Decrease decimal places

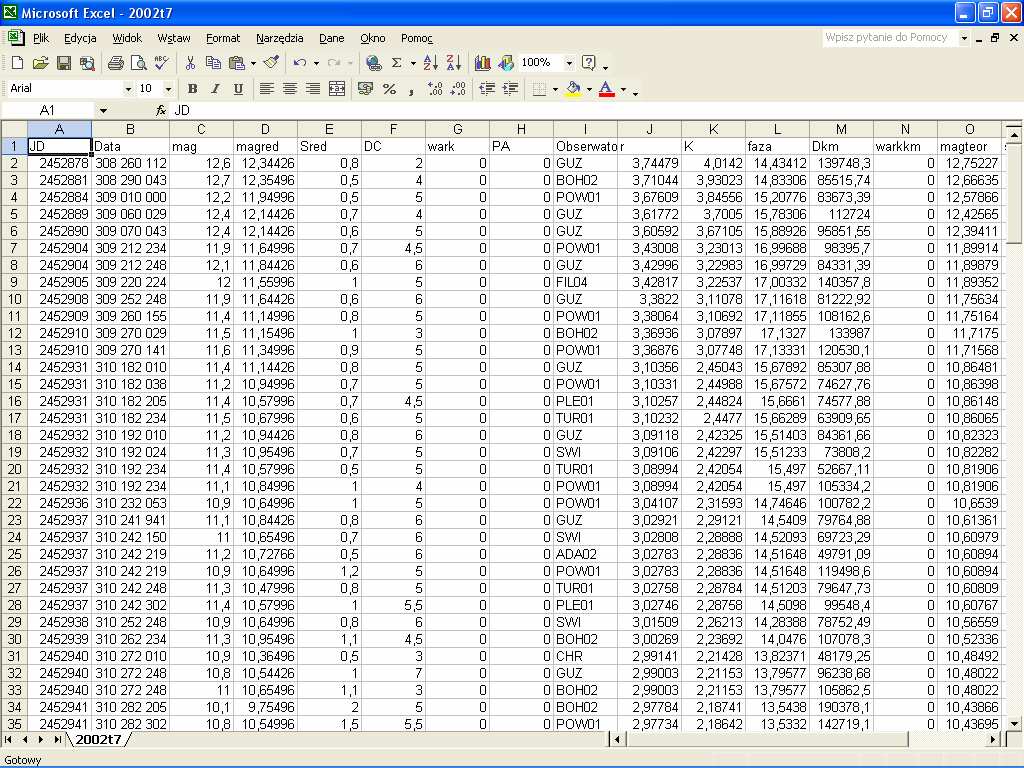click(458, 89)
